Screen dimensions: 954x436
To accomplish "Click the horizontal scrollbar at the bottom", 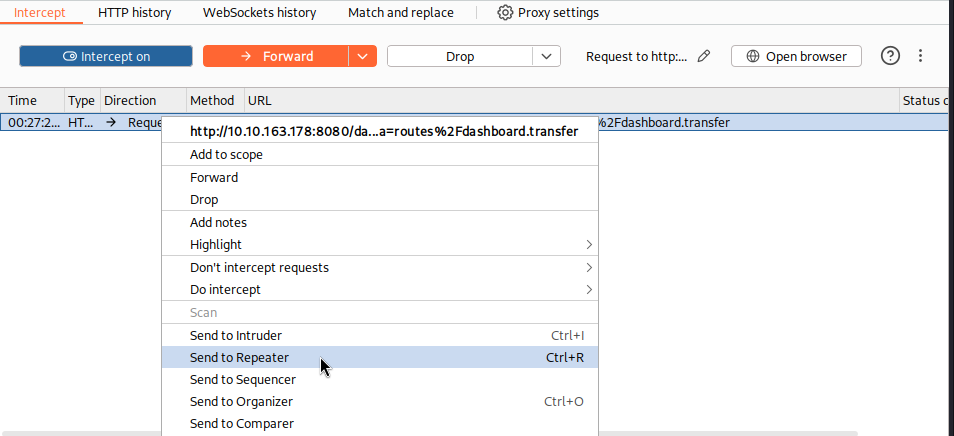I will tap(429, 434).
